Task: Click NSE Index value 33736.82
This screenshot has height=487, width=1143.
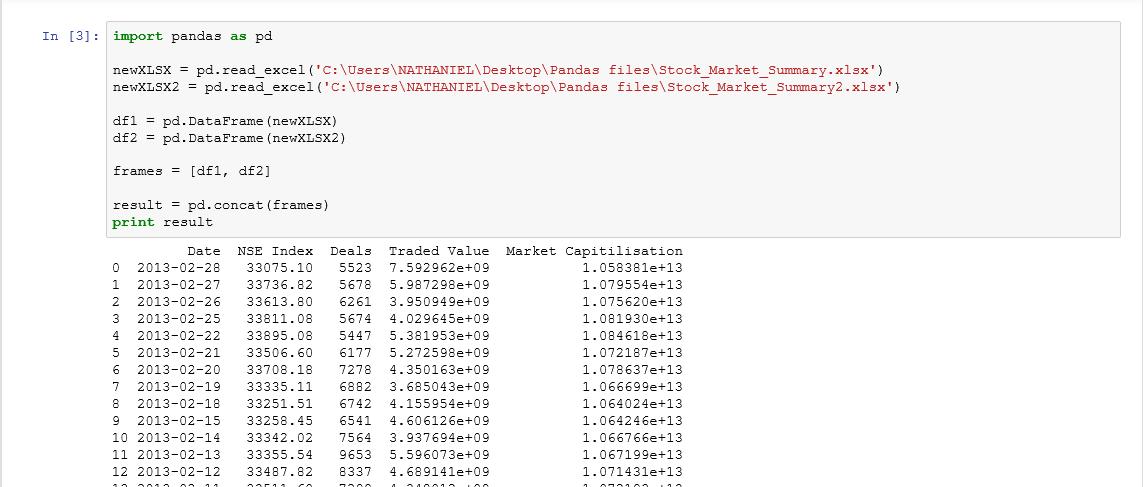Action: (279, 285)
